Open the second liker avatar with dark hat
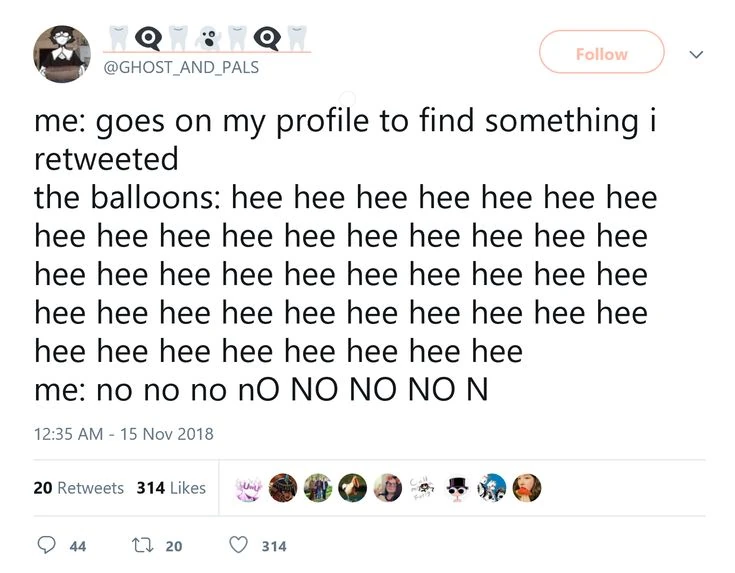The height and width of the screenshot is (573, 735). [283, 488]
